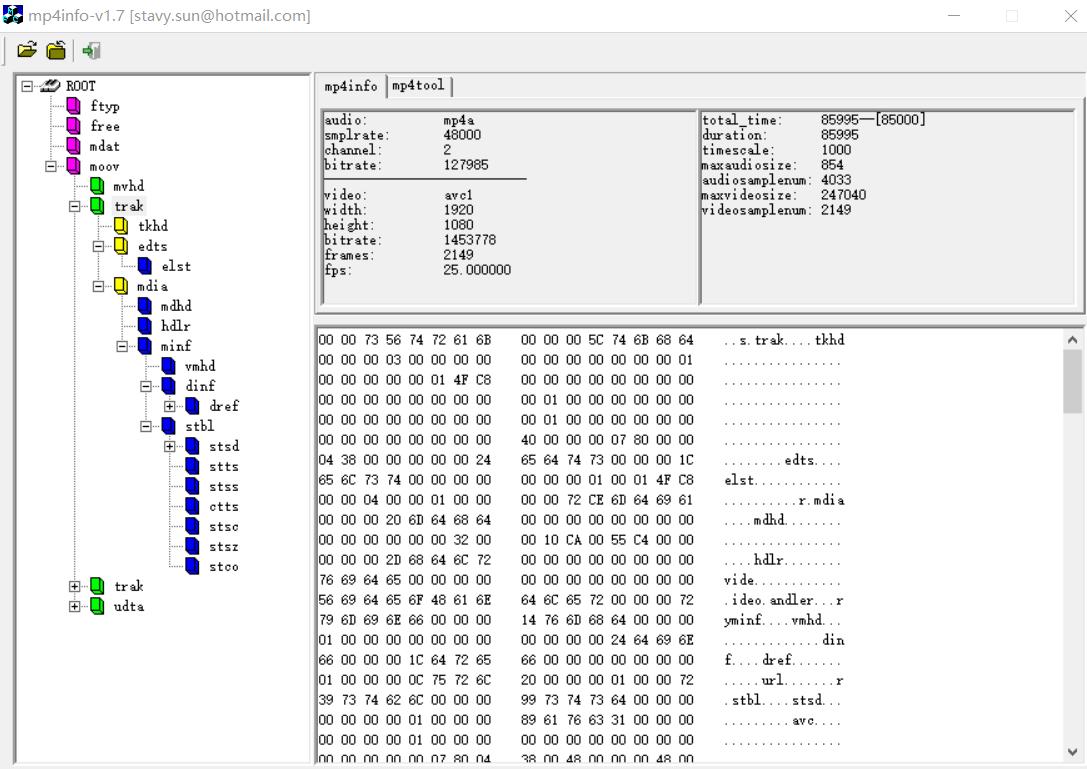Viewport: 1087px width, 769px height.
Task: Select the blue stco box icon
Action: (193, 567)
